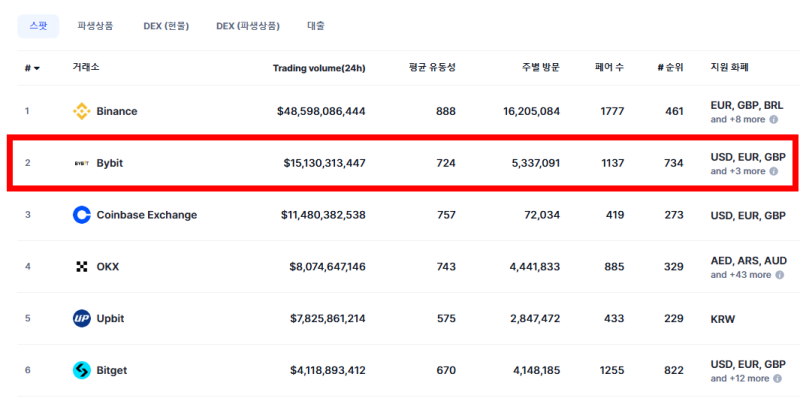Screen dimensions: 800x404
Task: Click Bybit pair count 1137
Action: point(612,163)
